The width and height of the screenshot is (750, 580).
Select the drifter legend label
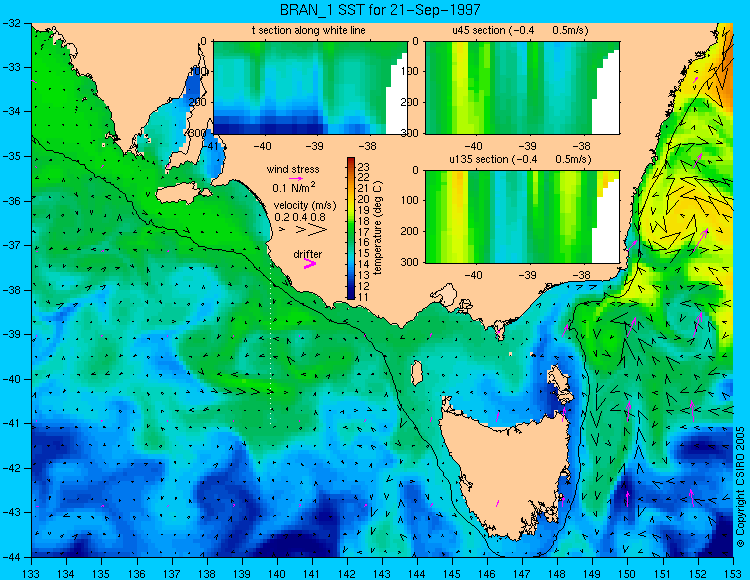308,254
